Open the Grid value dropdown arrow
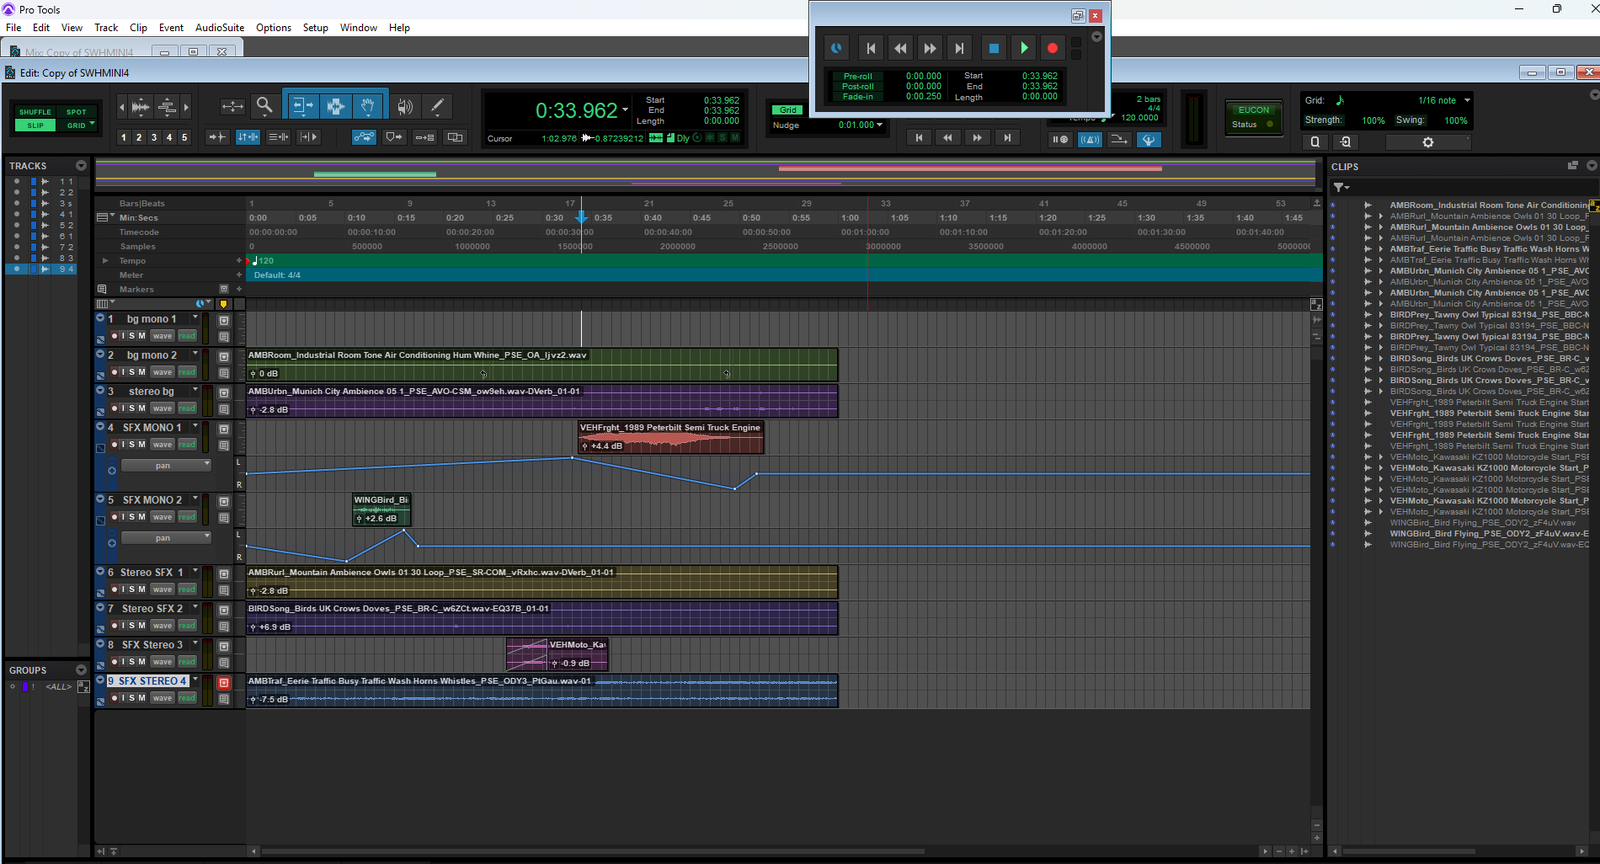The image size is (1600, 864). [x=1467, y=100]
